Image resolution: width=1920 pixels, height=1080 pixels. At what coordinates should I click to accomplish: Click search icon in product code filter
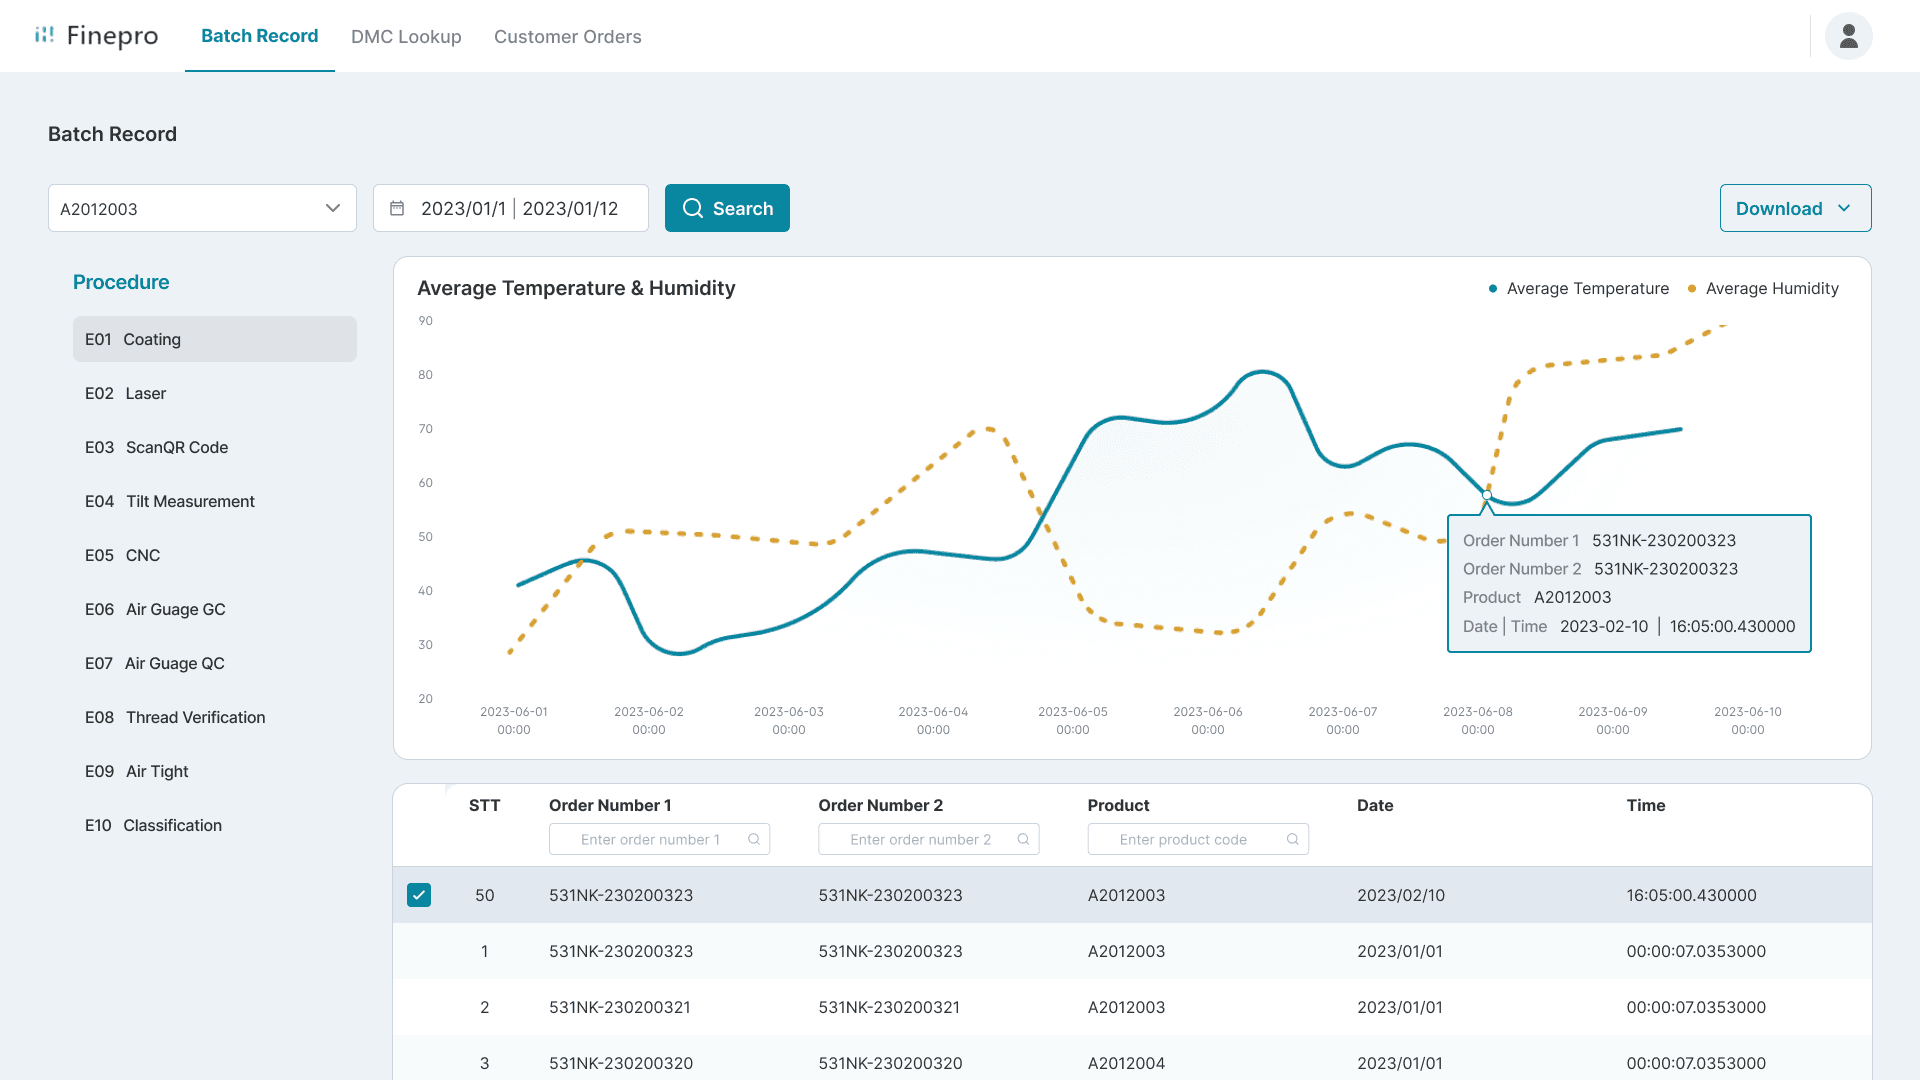tap(1292, 840)
